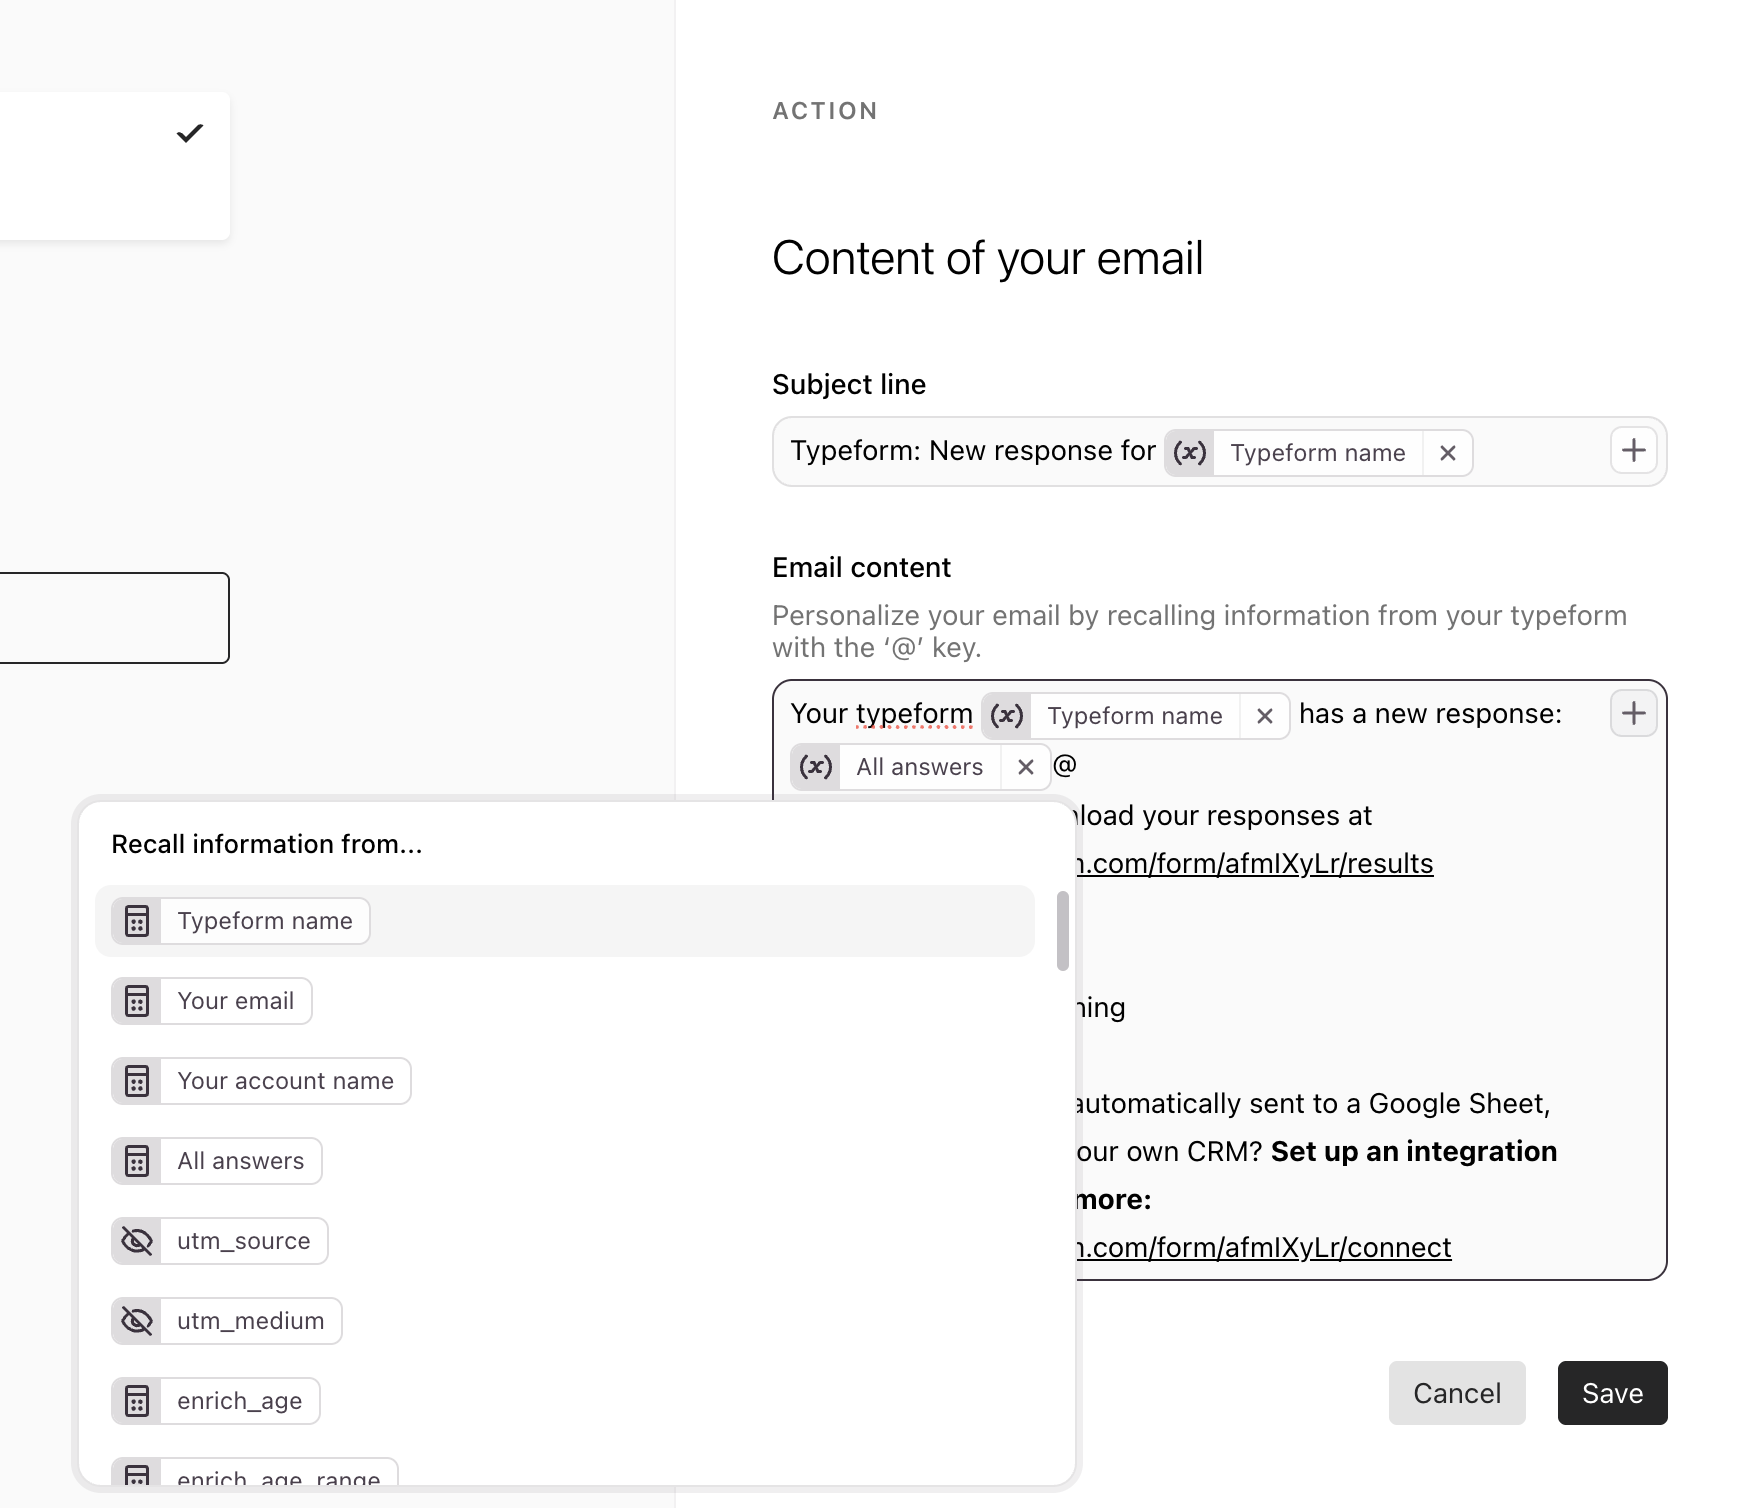
Task: Click the Typeform name chip in subject
Action: [1318, 453]
